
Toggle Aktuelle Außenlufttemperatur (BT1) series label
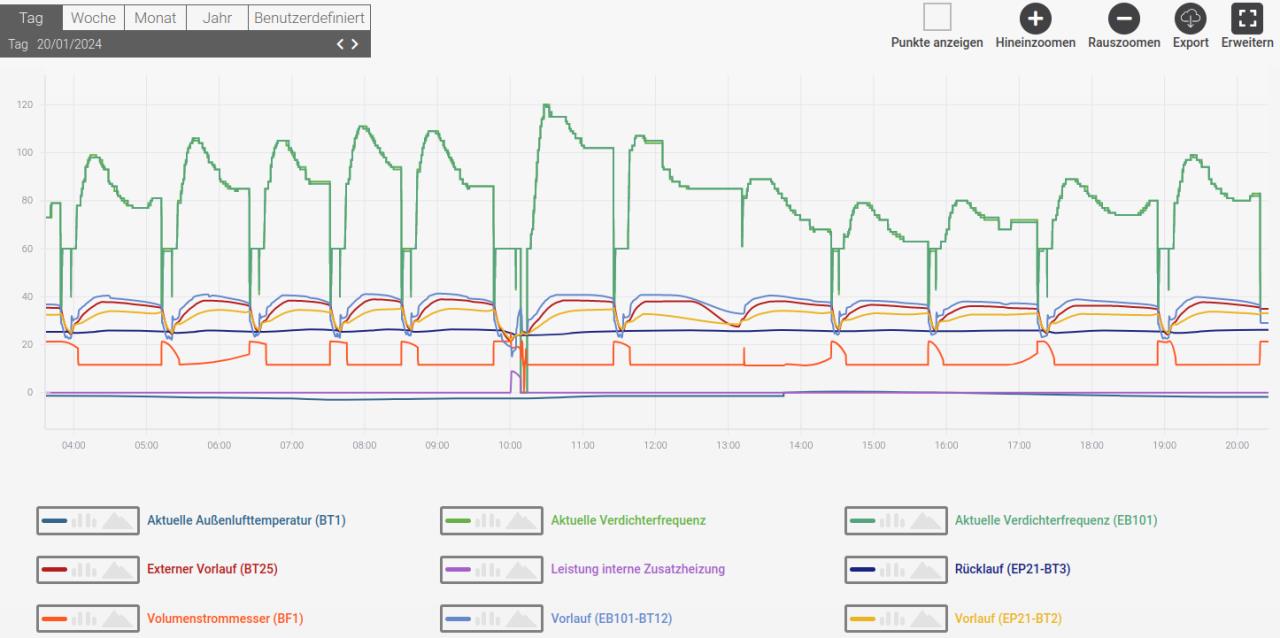(x=246, y=520)
